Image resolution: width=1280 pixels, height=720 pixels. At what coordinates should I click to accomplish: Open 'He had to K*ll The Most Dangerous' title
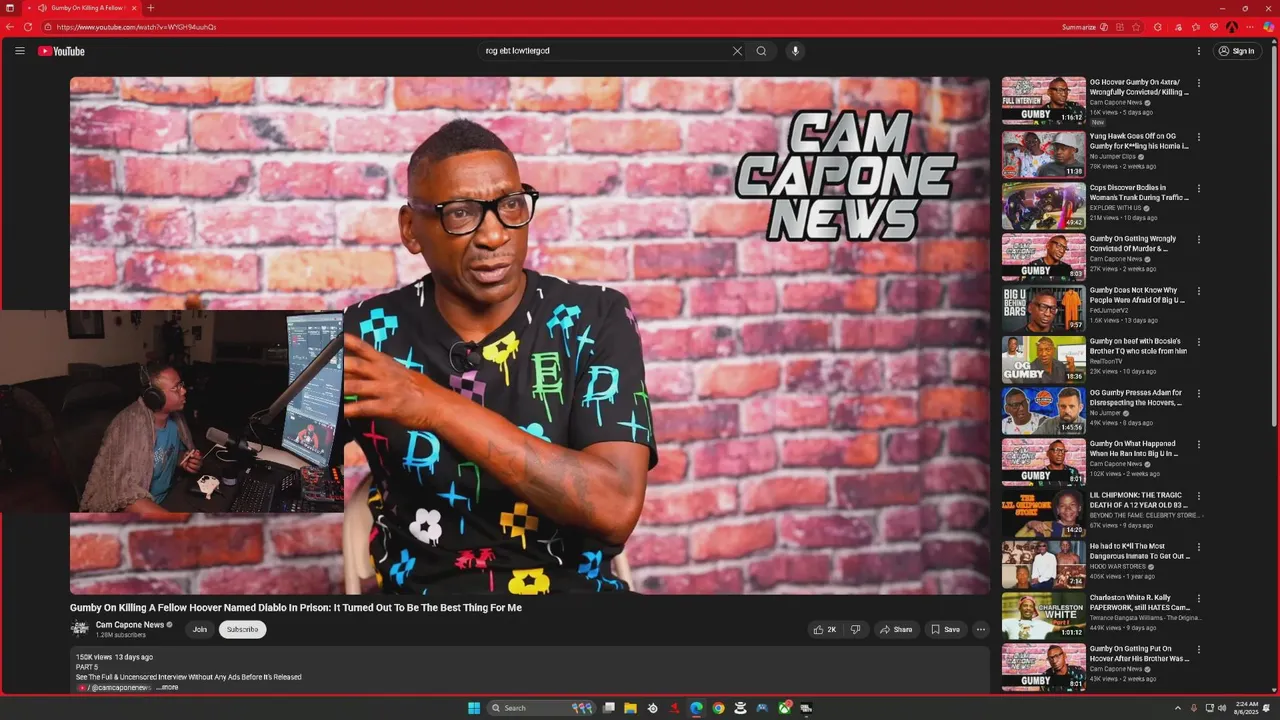(1139, 551)
